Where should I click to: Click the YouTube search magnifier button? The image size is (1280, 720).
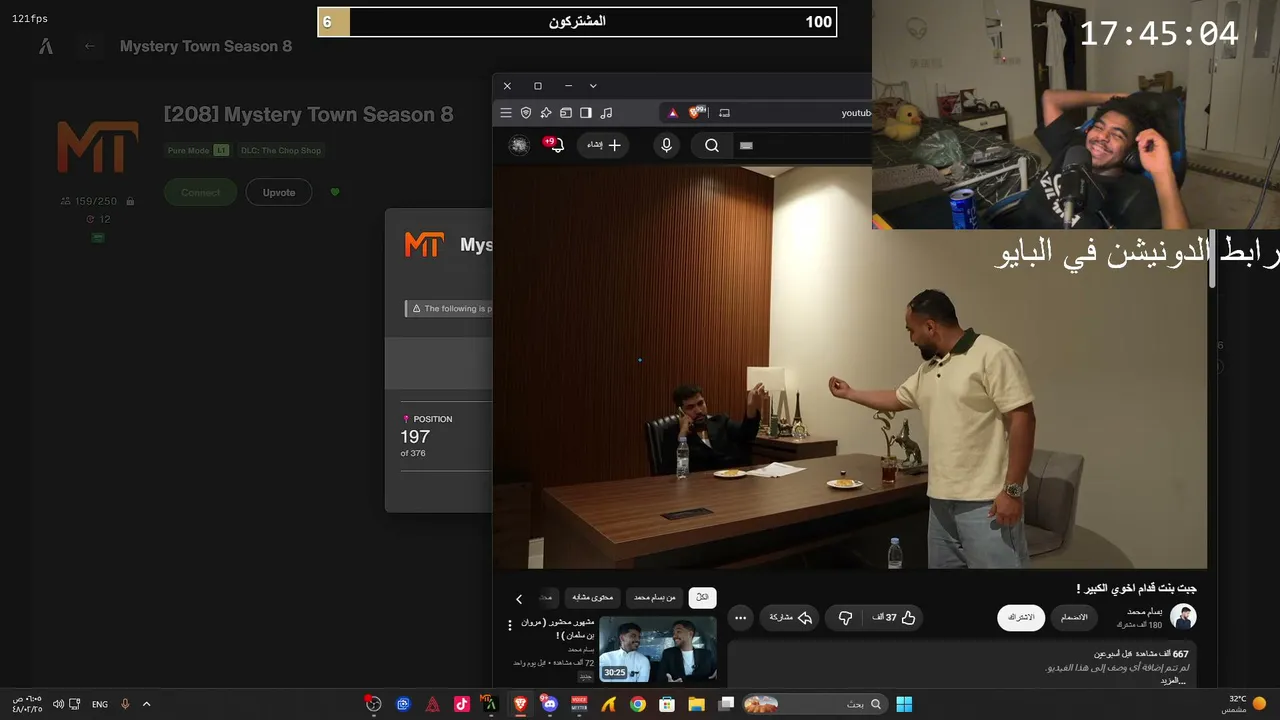click(712, 145)
